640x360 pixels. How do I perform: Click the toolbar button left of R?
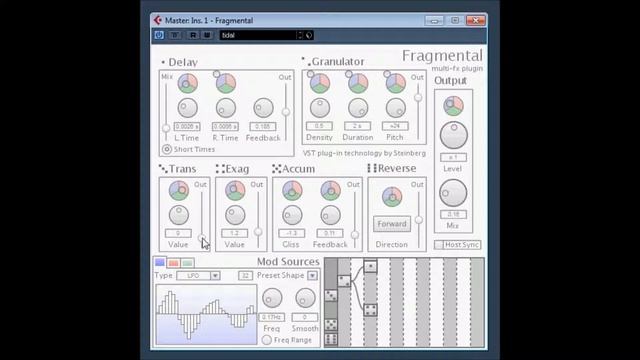coord(174,35)
